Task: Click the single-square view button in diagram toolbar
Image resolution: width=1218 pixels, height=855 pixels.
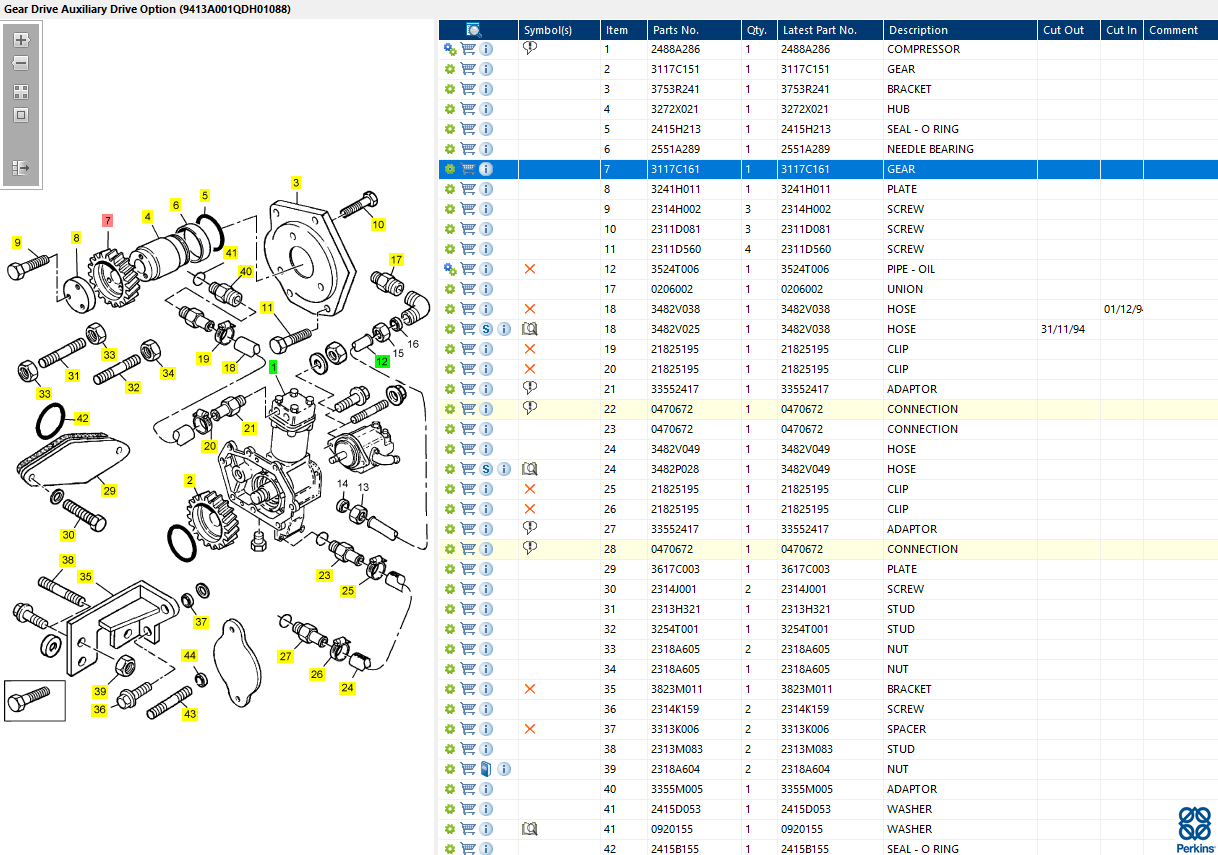Action: click(x=20, y=115)
